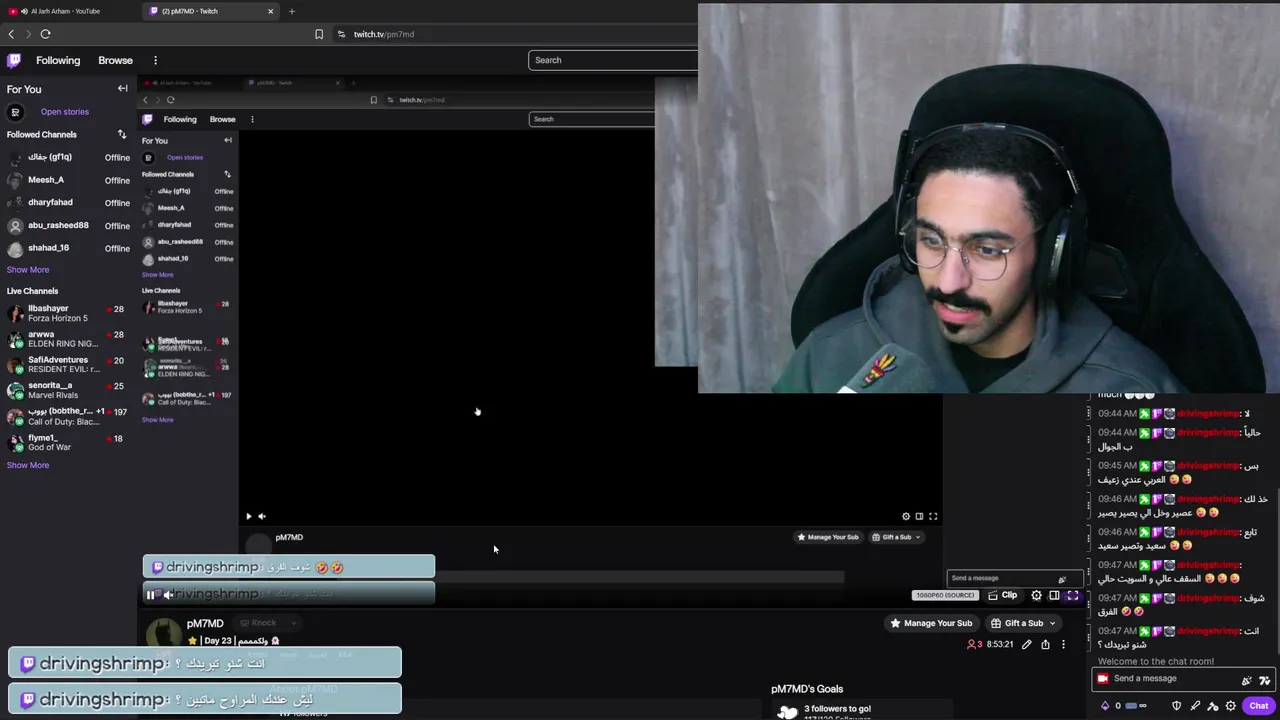
Task: Open chat settings gear
Action: click(x=1231, y=706)
